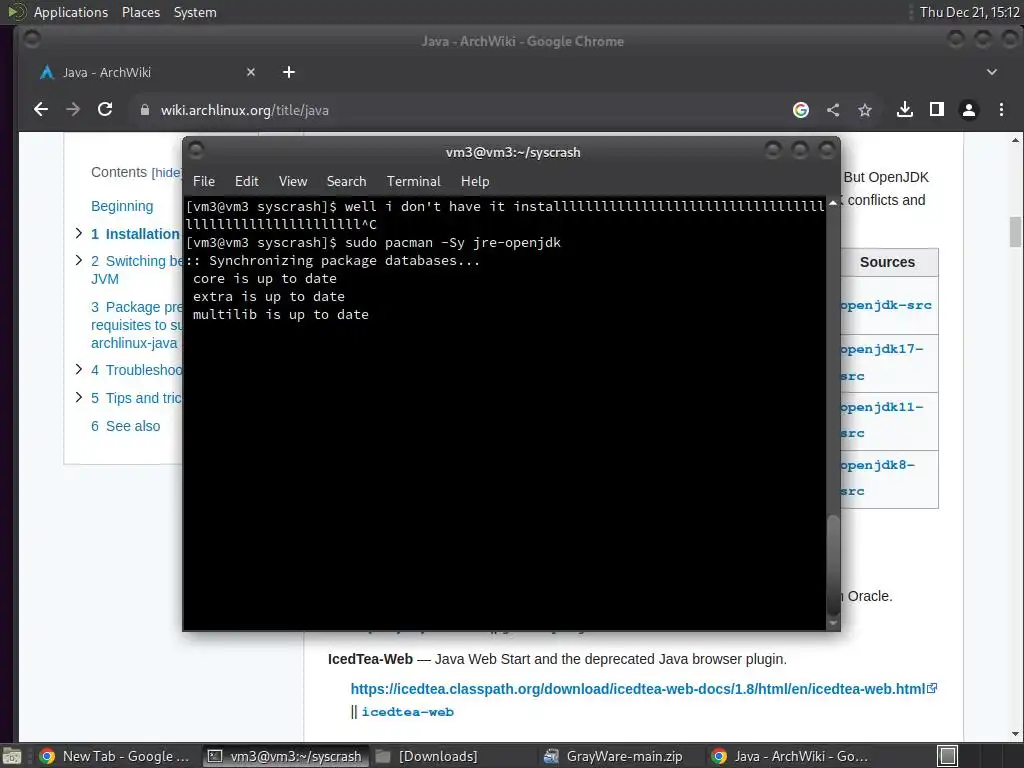Click the ArchWiki favicon on the tab
Image resolution: width=1024 pixels, height=768 pixels.
coord(46,72)
